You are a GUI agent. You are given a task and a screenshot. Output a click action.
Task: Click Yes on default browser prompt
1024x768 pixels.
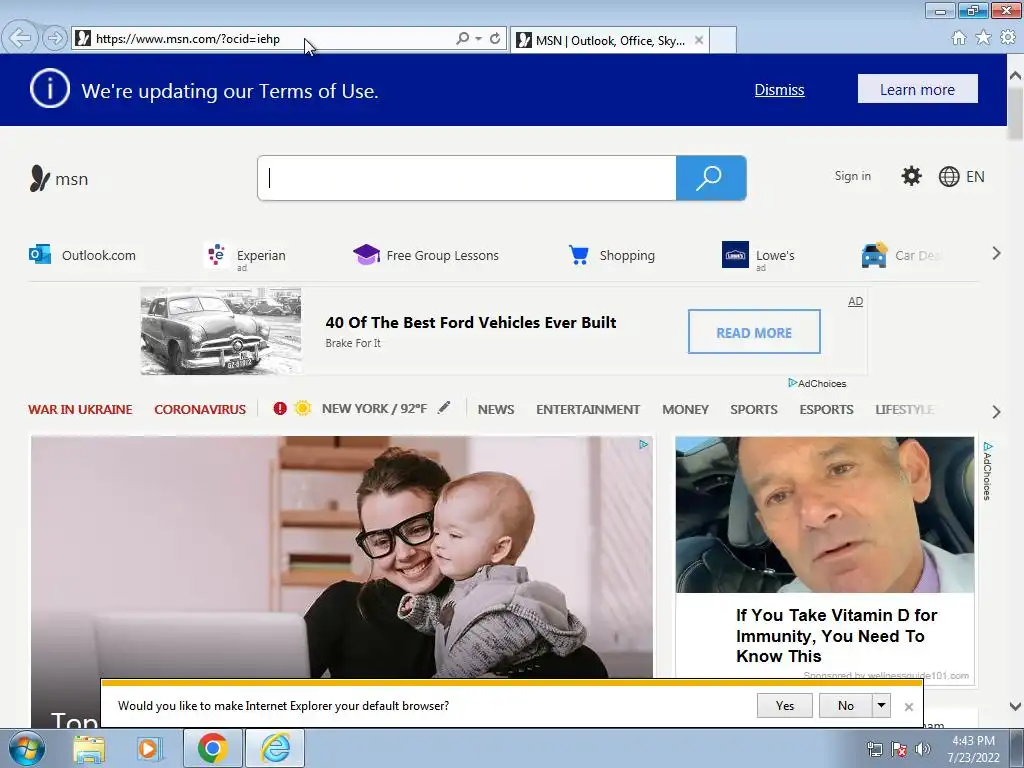click(784, 705)
